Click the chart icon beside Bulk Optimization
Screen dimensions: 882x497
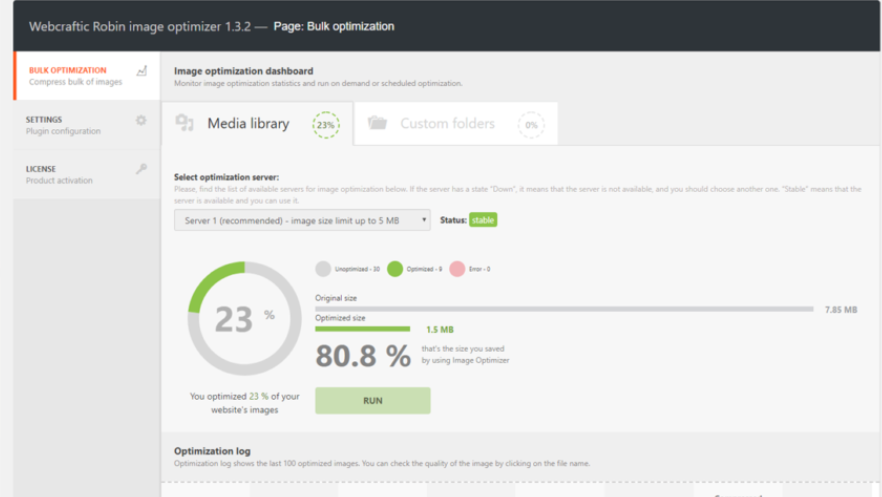(x=142, y=71)
